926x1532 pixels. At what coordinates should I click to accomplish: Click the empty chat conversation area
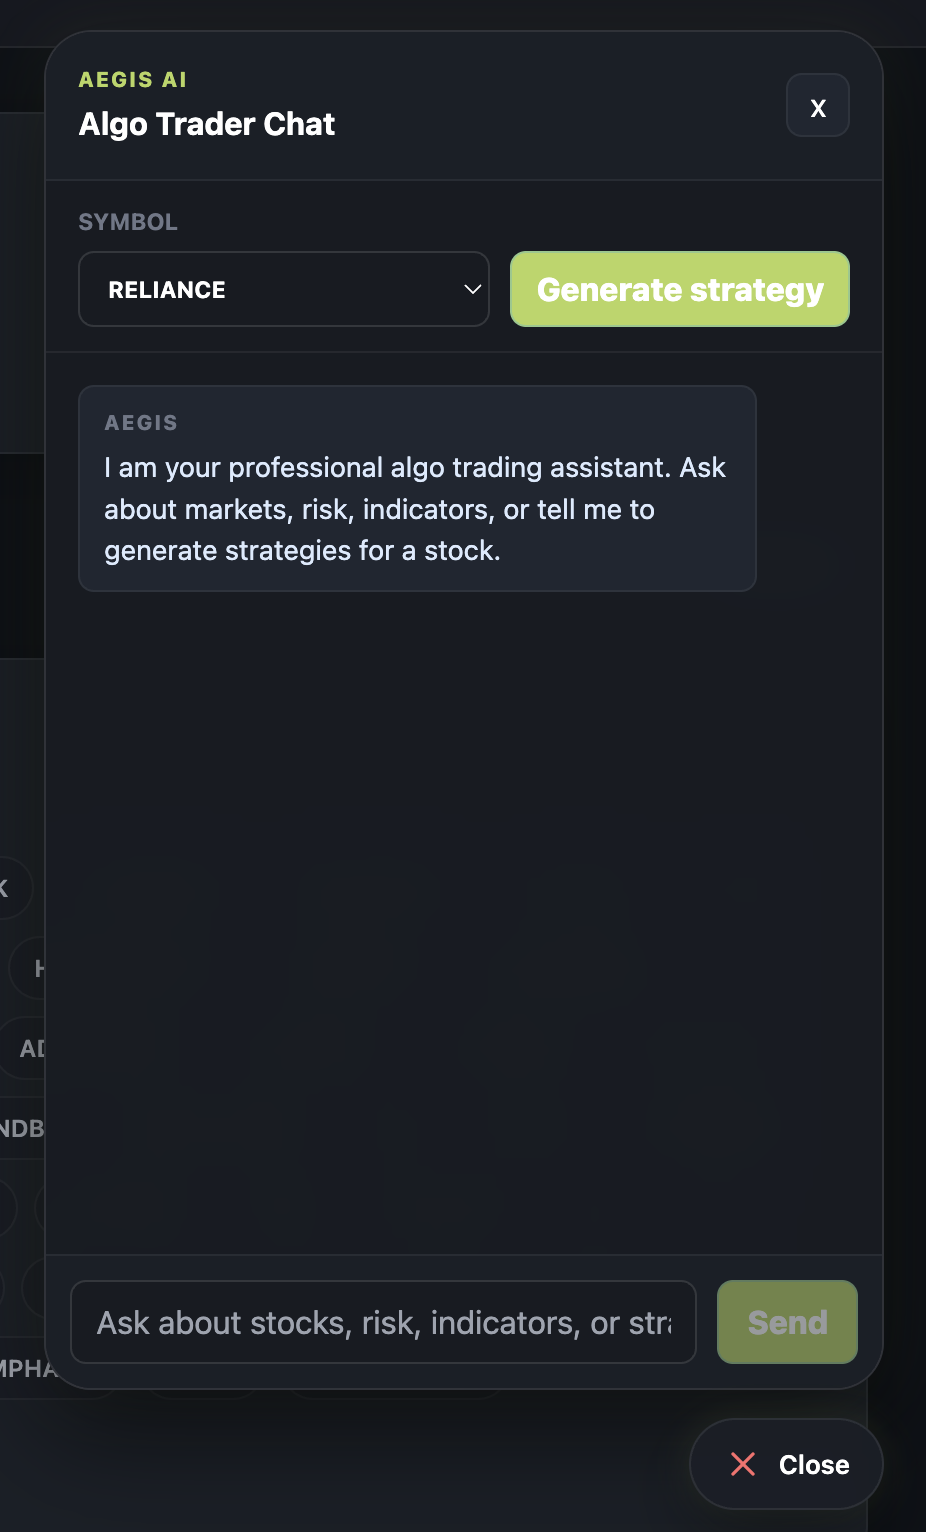tap(464, 920)
